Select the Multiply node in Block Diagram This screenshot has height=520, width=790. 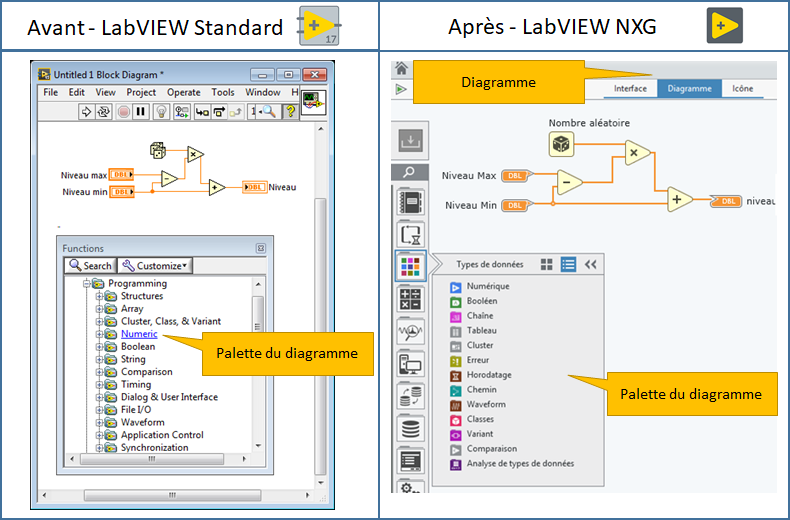(195, 154)
